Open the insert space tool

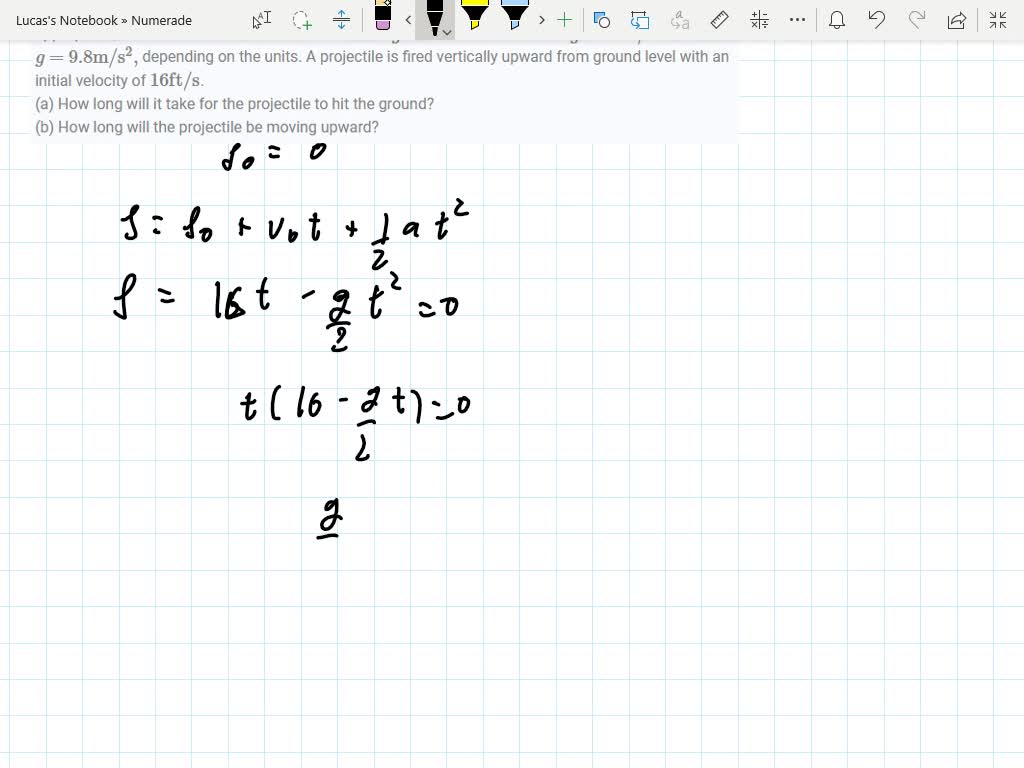pos(342,20)
